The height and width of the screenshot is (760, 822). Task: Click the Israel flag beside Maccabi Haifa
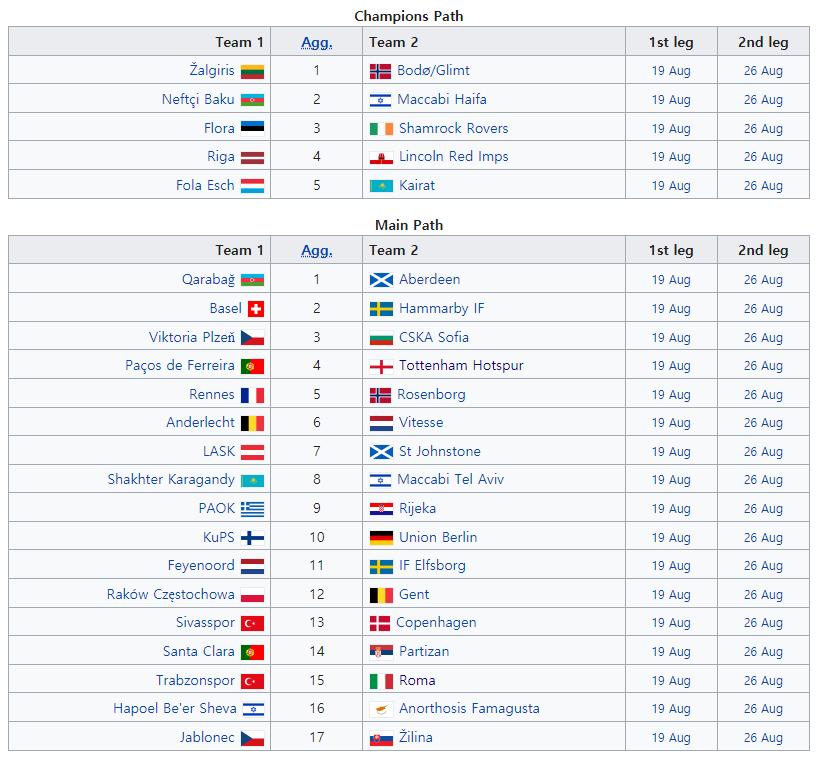point(381,100)
